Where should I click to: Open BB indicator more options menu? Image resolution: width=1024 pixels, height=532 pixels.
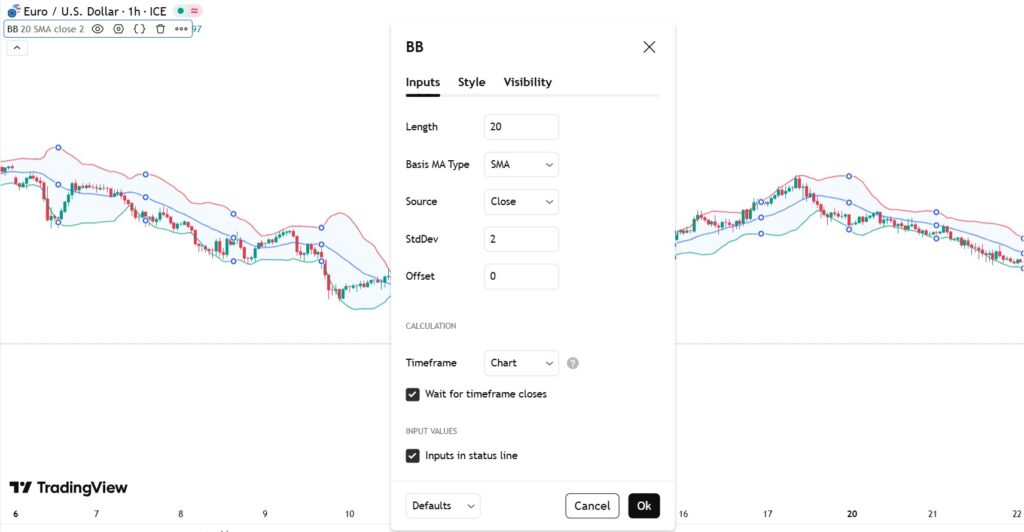click(x=181, y=29)
